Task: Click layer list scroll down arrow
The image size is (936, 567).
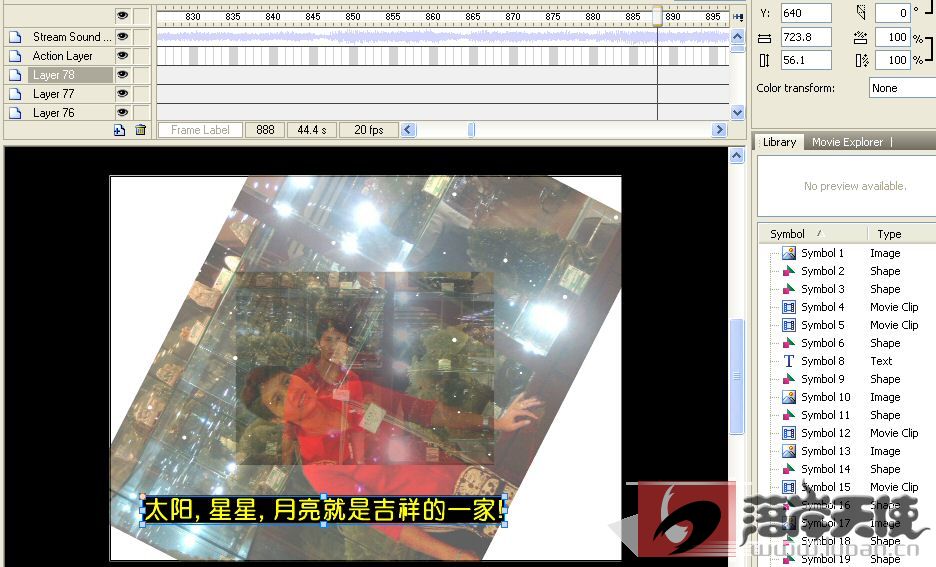Action: click(x=737, y=112)
